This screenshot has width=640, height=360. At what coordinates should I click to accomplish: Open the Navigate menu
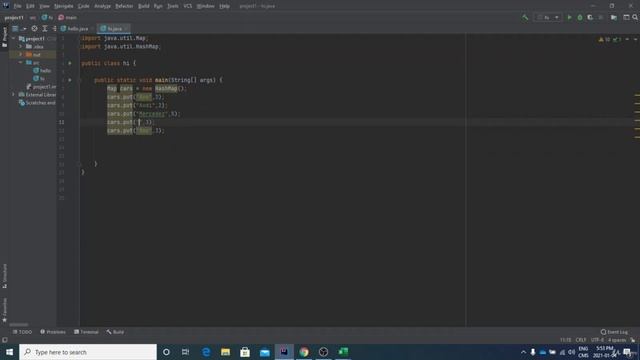(x=64, y=6)
